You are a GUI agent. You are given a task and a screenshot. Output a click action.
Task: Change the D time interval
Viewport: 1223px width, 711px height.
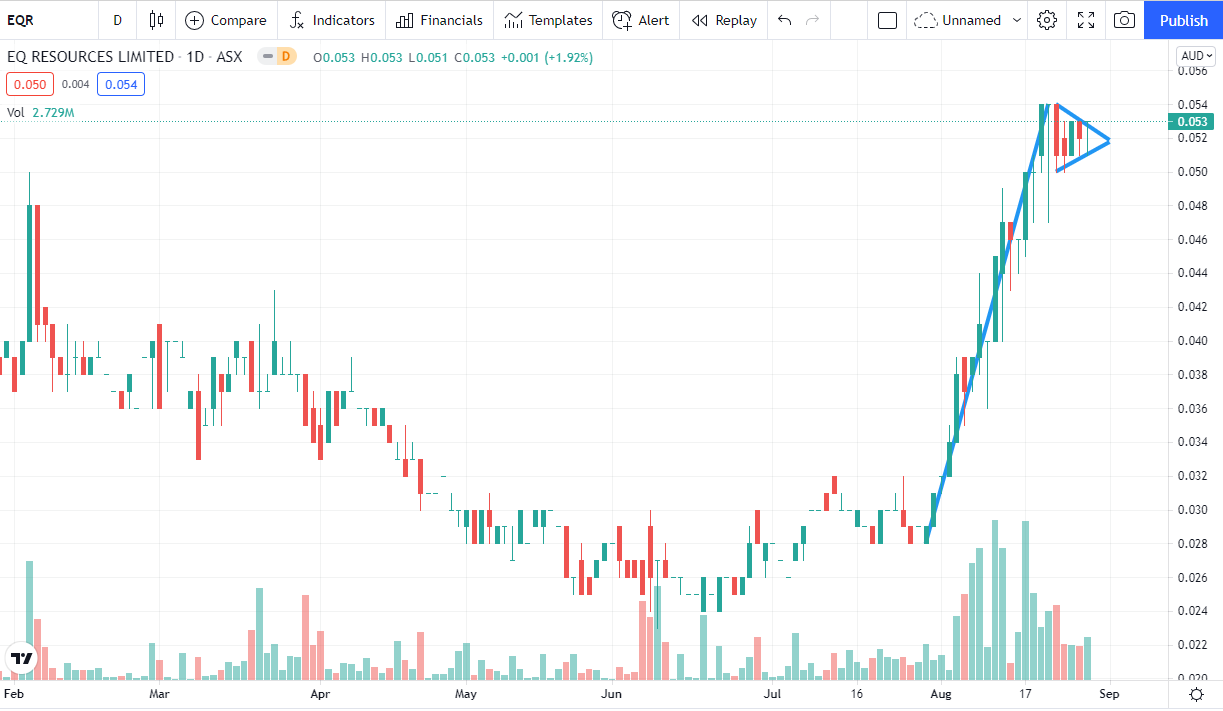[118, 20]
